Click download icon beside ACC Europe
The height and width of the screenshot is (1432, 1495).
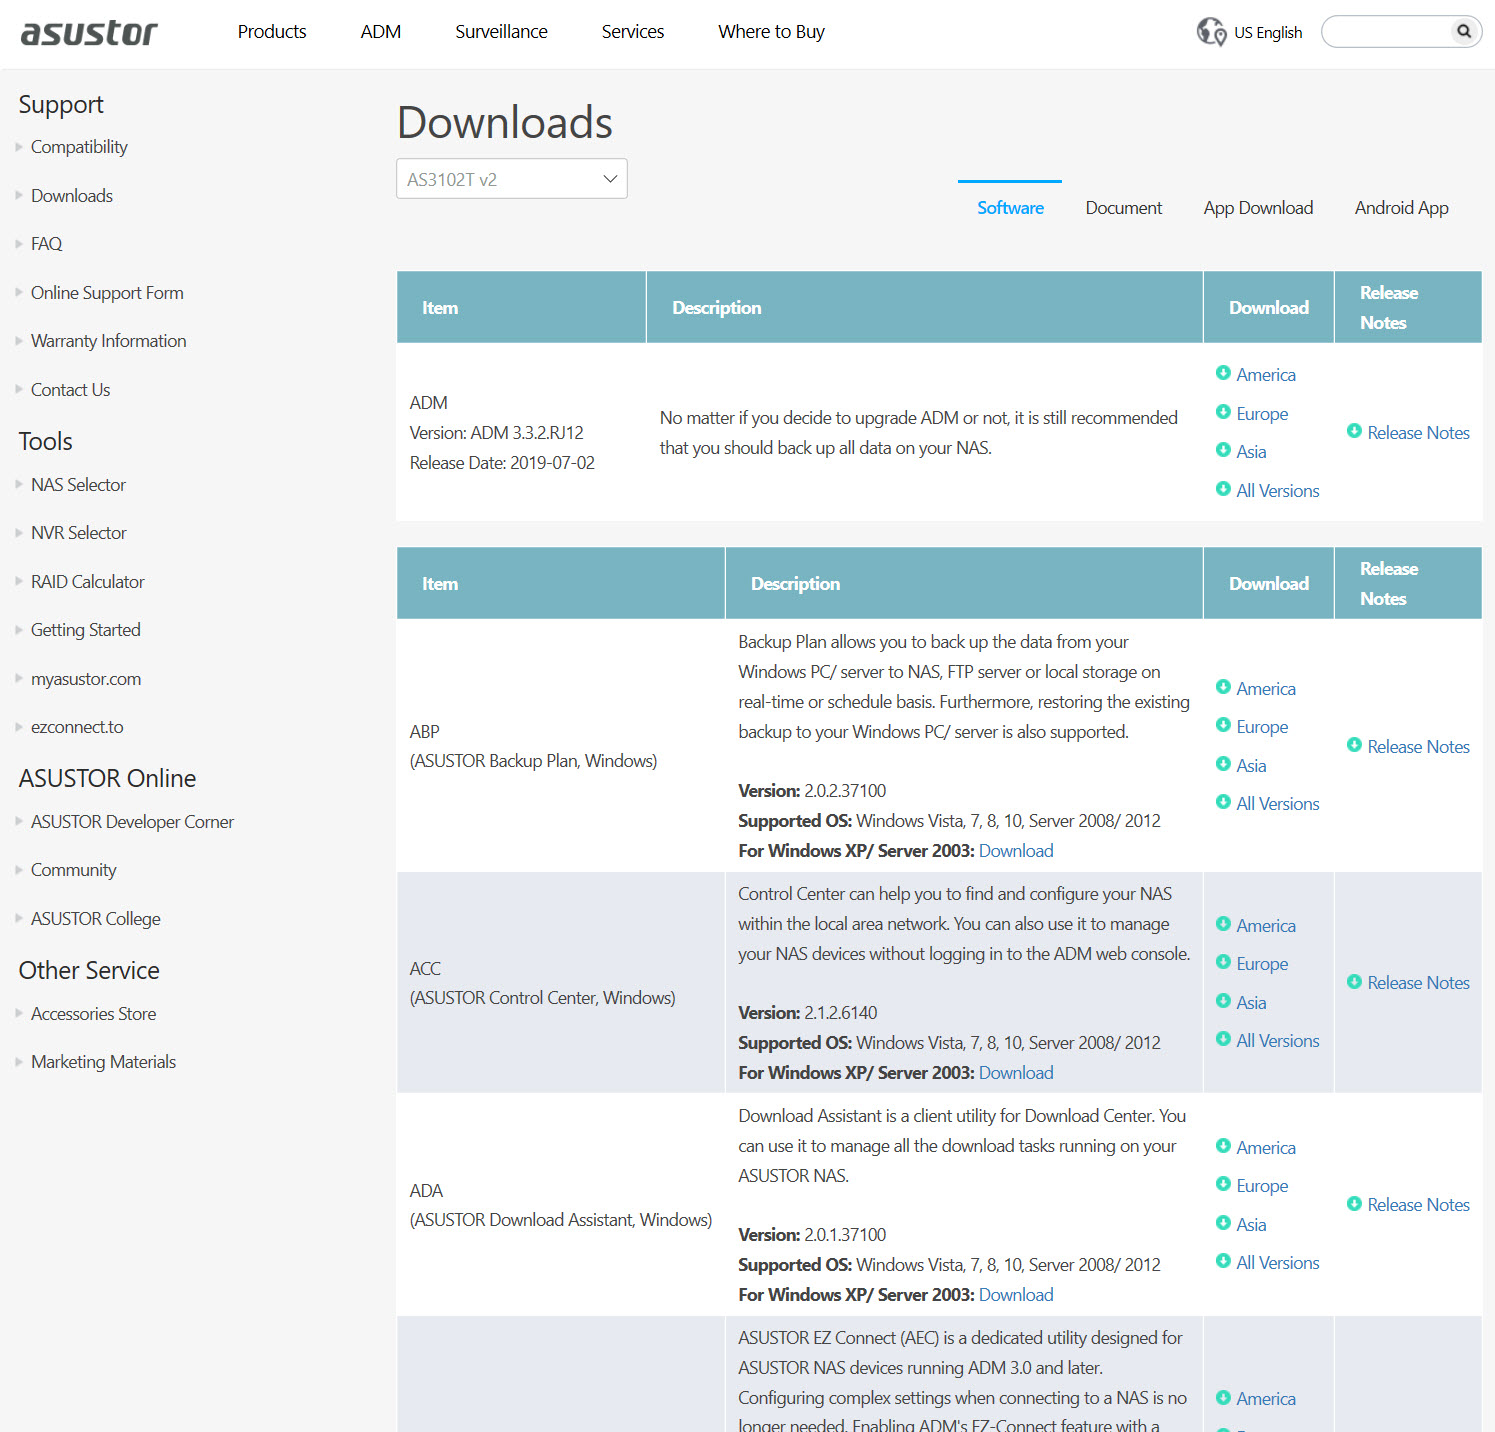click(1223, 962)
